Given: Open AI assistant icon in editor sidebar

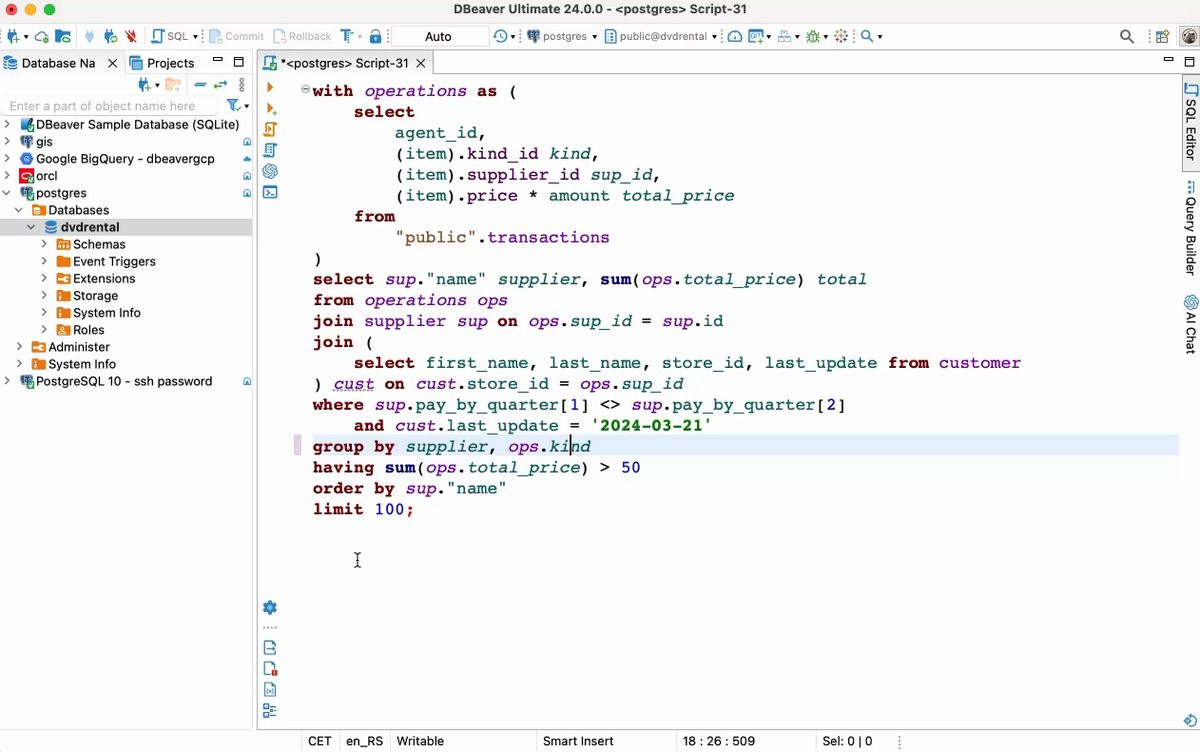Looking at the screenshot, I should click(x=270, y=171).
